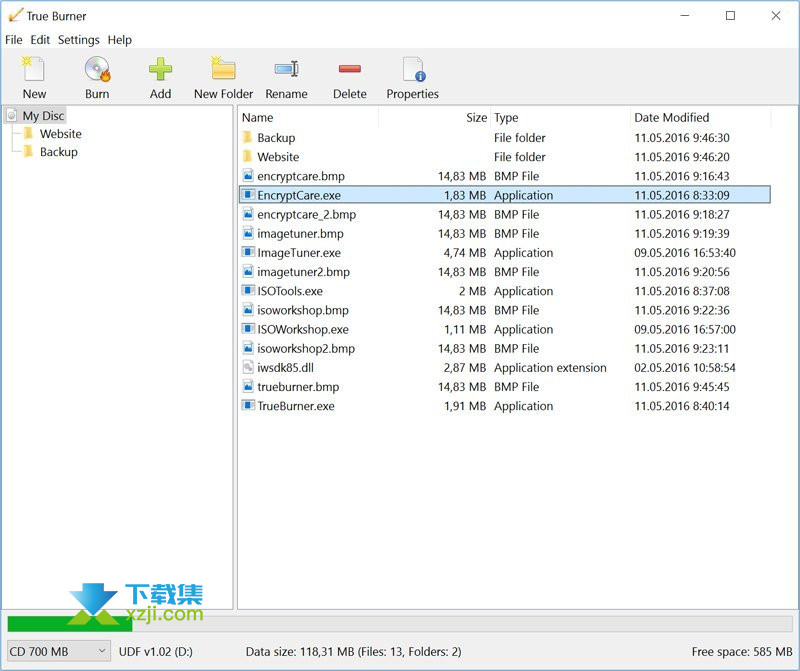Click the ISOTools.exe application icon
Screen dimensions: 800x671
[x=248, y=291]
